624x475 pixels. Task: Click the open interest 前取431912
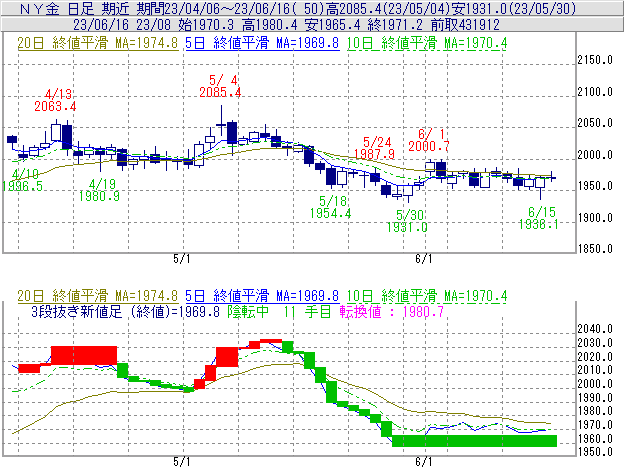point(465,25)
